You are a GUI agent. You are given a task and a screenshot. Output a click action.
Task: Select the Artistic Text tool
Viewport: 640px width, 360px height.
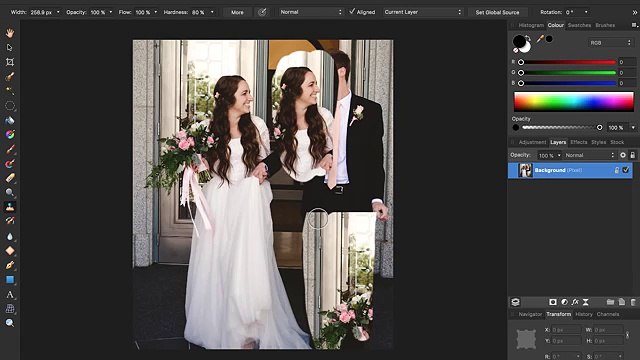(x=10, y=294)
